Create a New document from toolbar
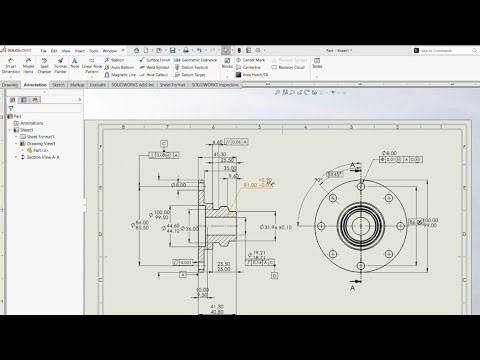480x360 pixels. [146, 50]
